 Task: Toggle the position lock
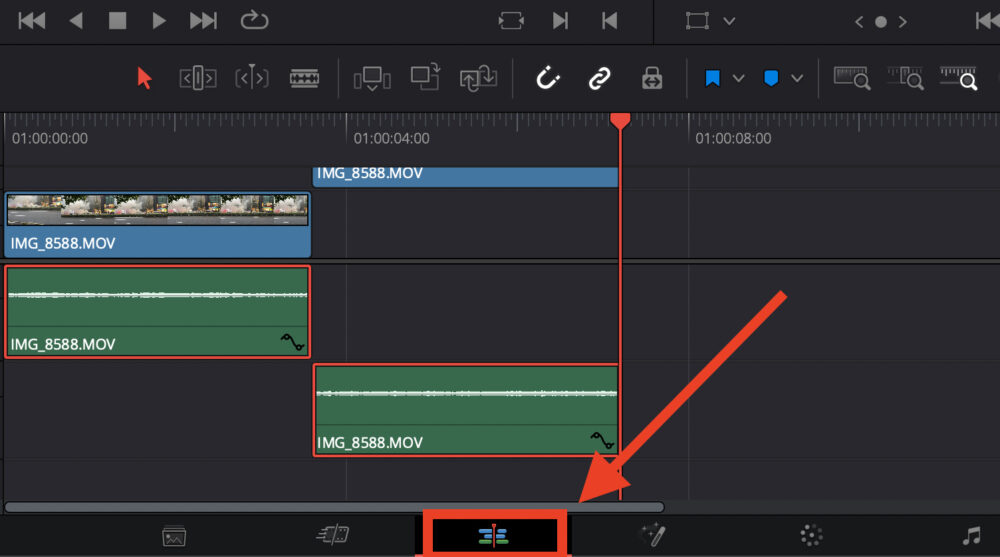pyautogui.click(x=652, y=78)
